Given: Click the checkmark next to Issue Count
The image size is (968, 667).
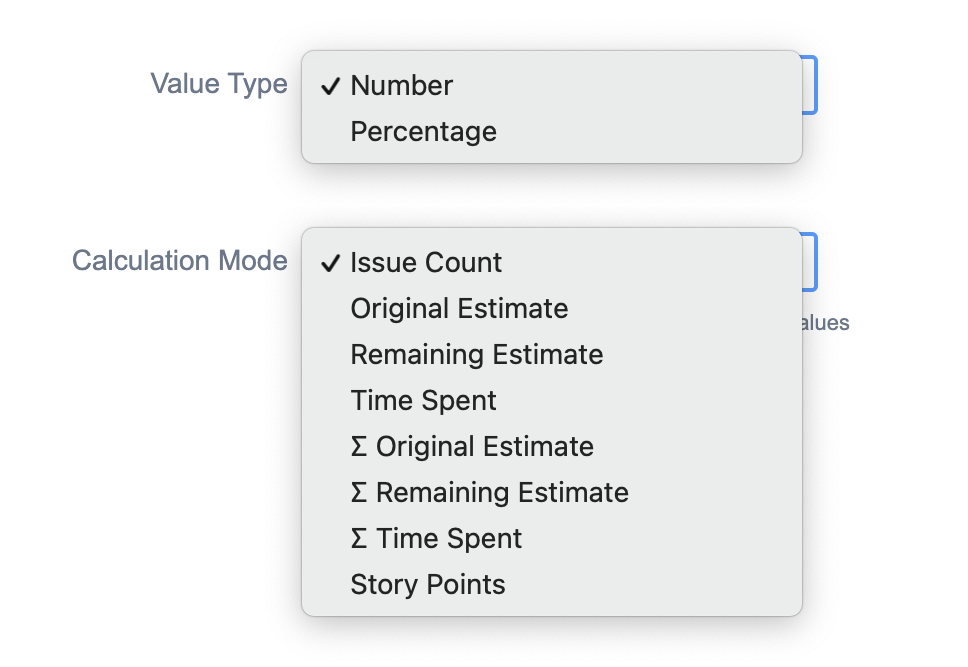Looking at the screenshot, I should [x=330, y=262].
